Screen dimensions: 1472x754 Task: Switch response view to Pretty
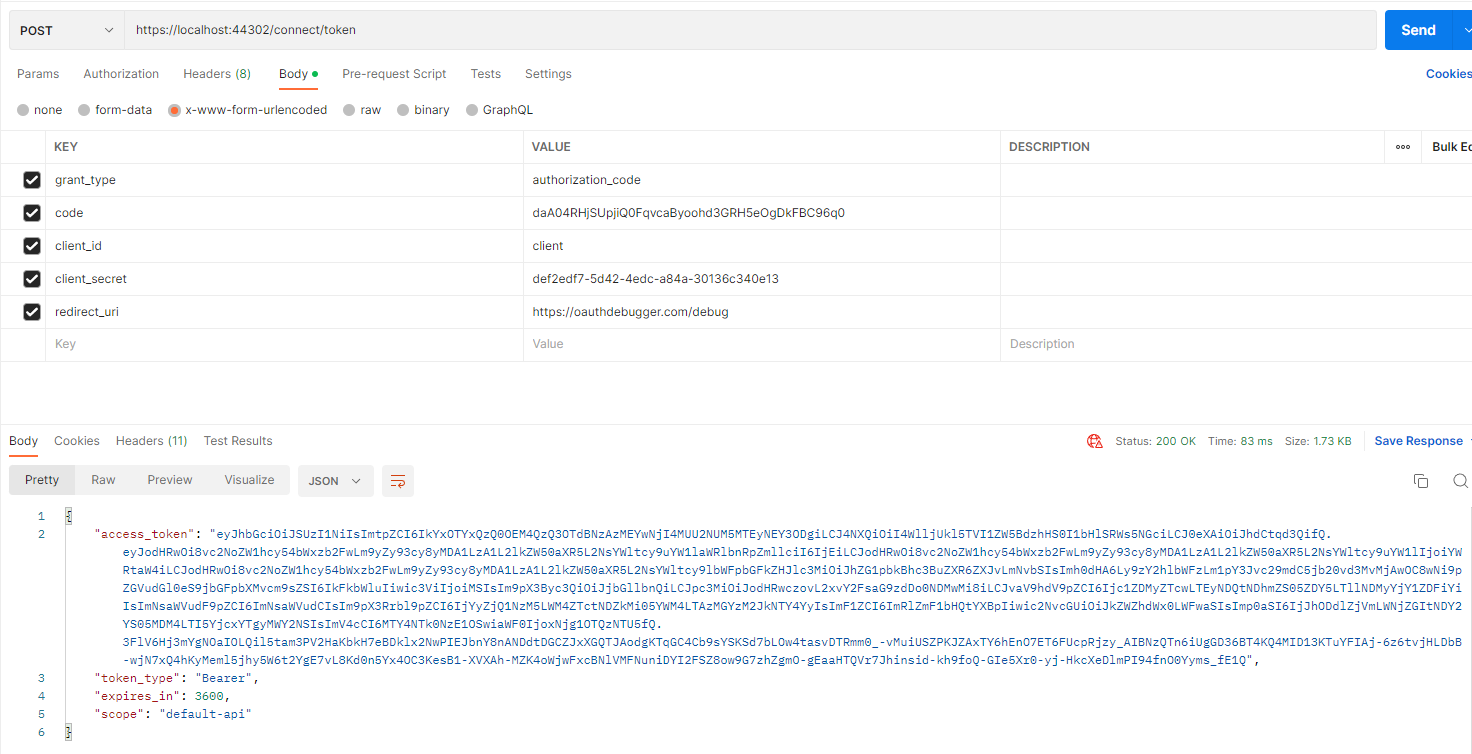coord(42,480)
